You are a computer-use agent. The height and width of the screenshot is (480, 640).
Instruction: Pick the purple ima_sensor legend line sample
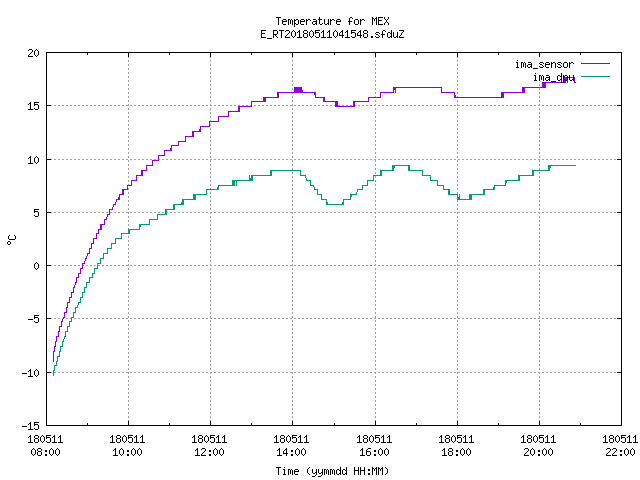(x=596, y=64)
